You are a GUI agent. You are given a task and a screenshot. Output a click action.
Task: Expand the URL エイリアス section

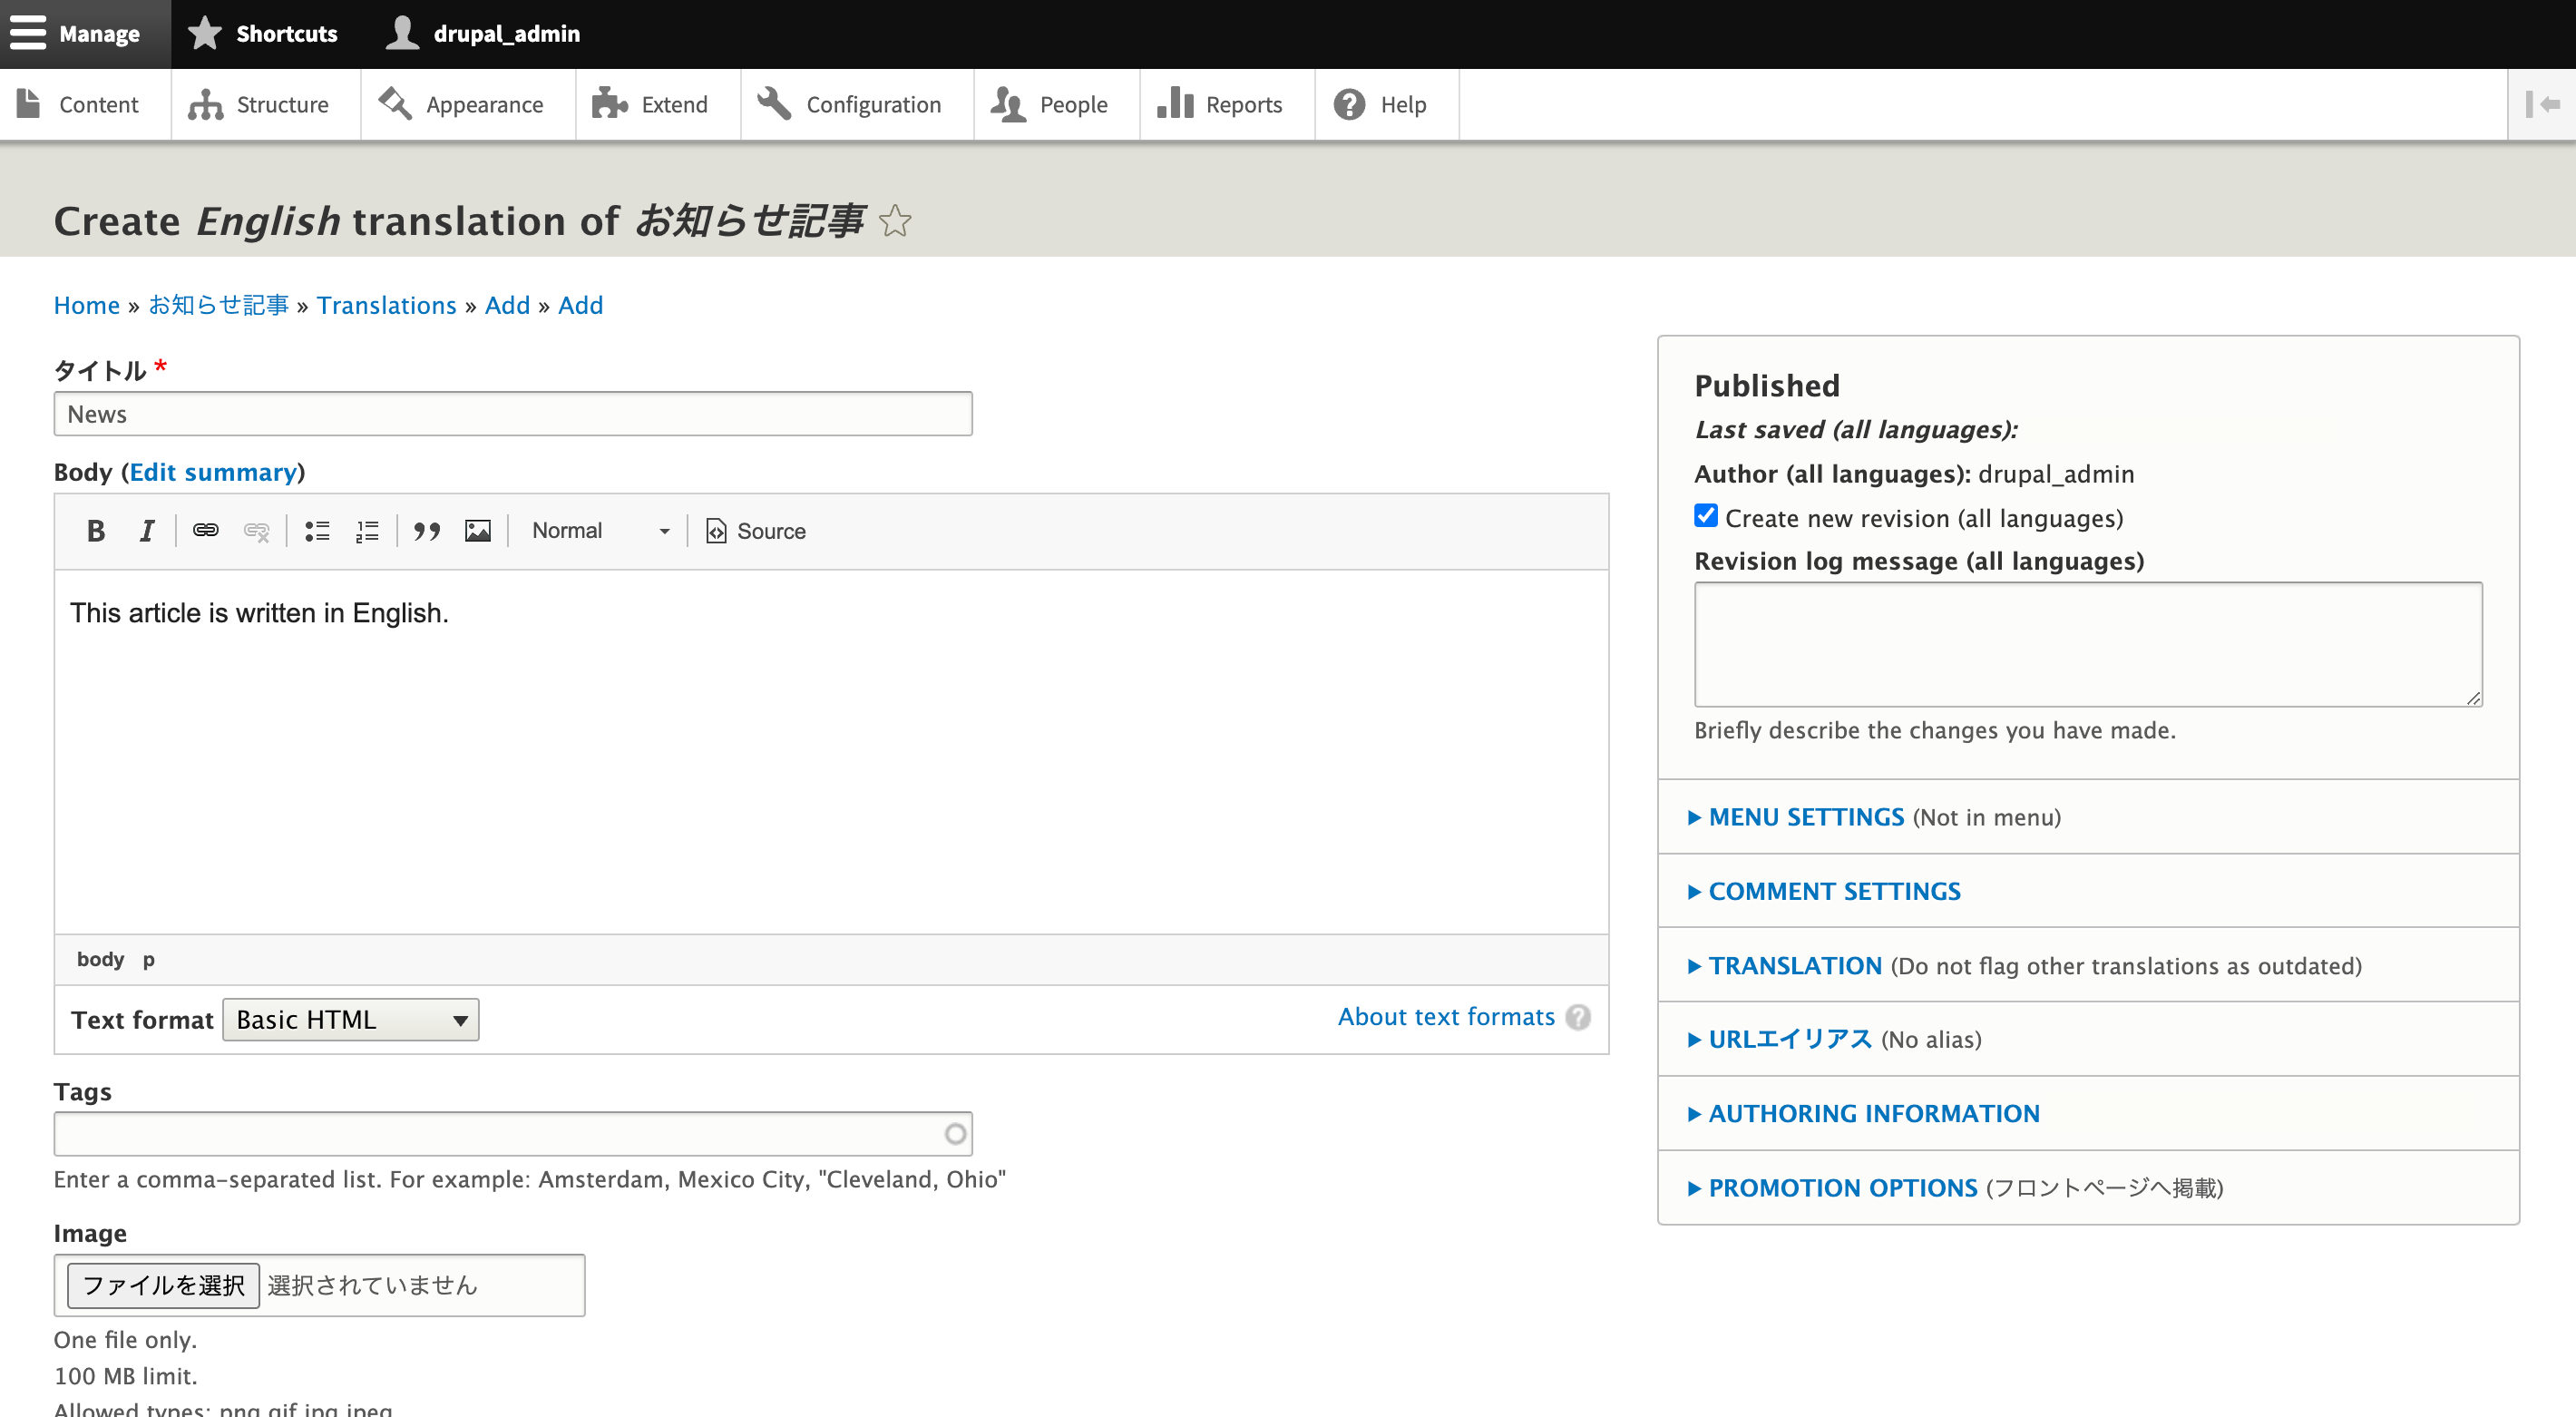coord(1793,1040)
